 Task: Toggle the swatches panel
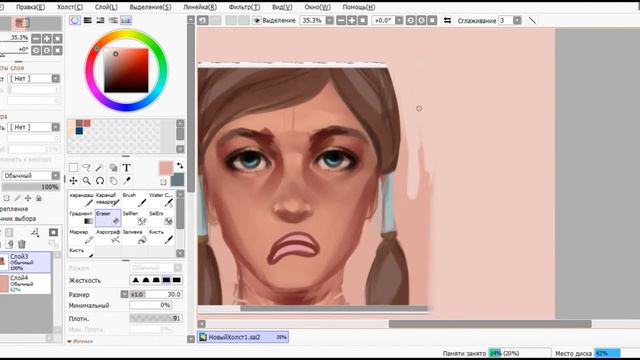126,20
